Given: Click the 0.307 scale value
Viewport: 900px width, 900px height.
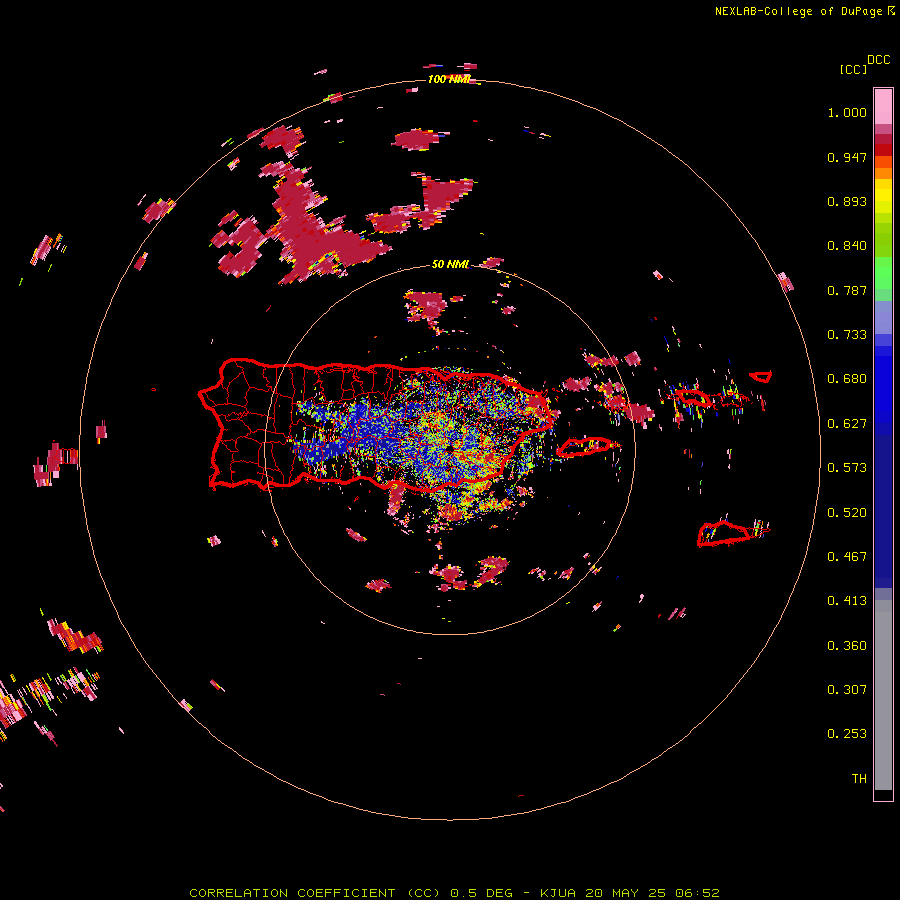Looking at the screenshot, I should coord(847,690).
